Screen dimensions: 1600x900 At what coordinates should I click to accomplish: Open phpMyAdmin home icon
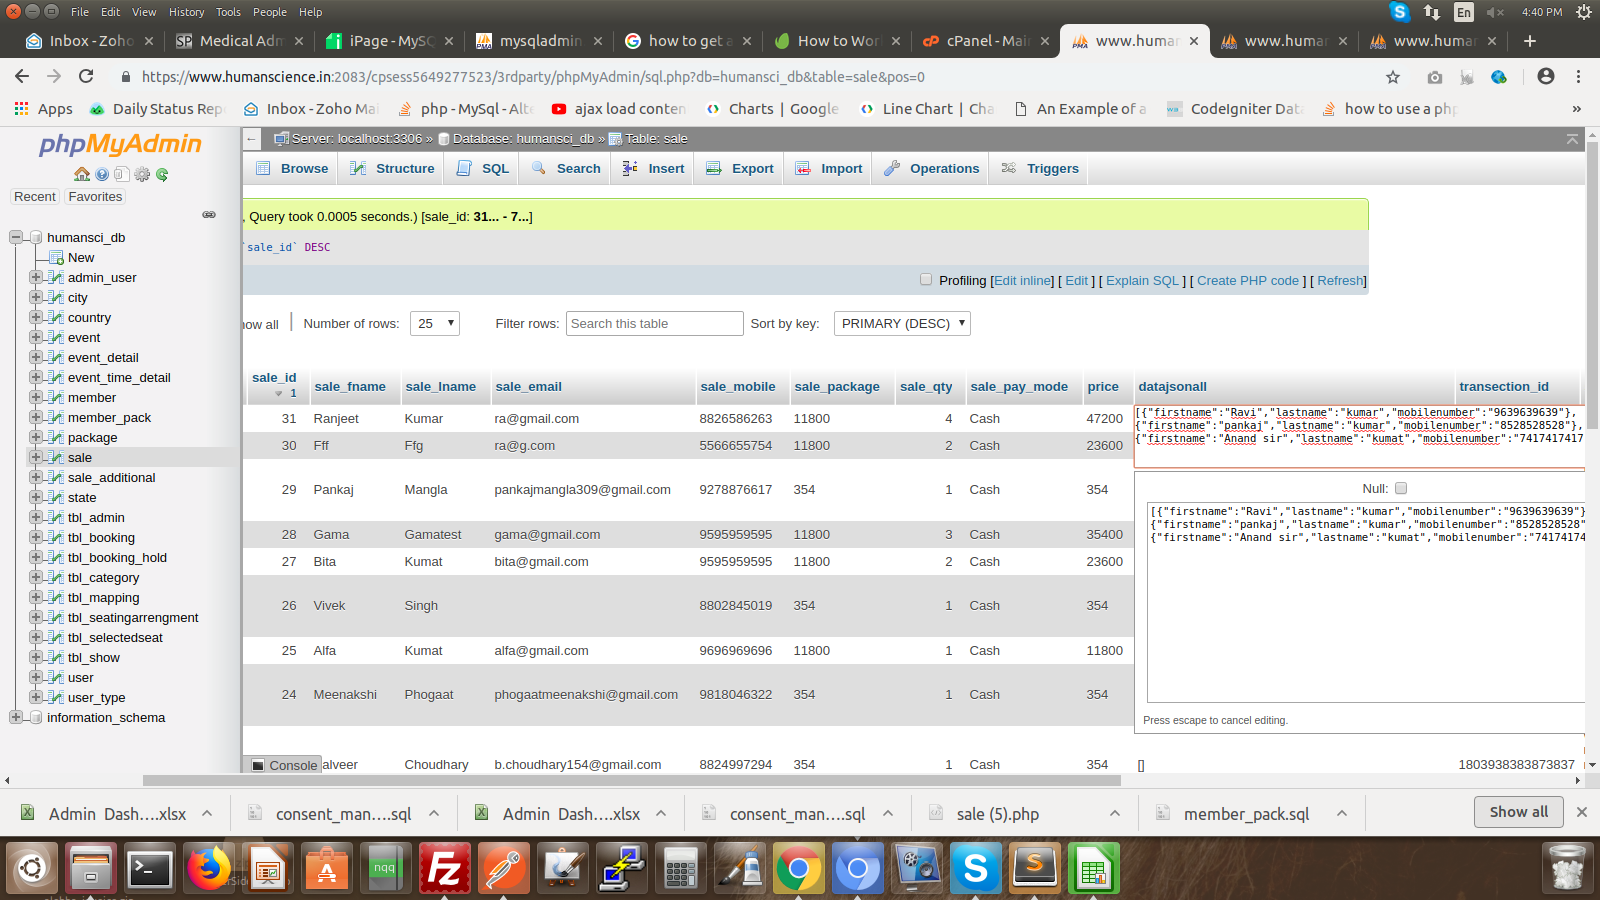point(82,174)
